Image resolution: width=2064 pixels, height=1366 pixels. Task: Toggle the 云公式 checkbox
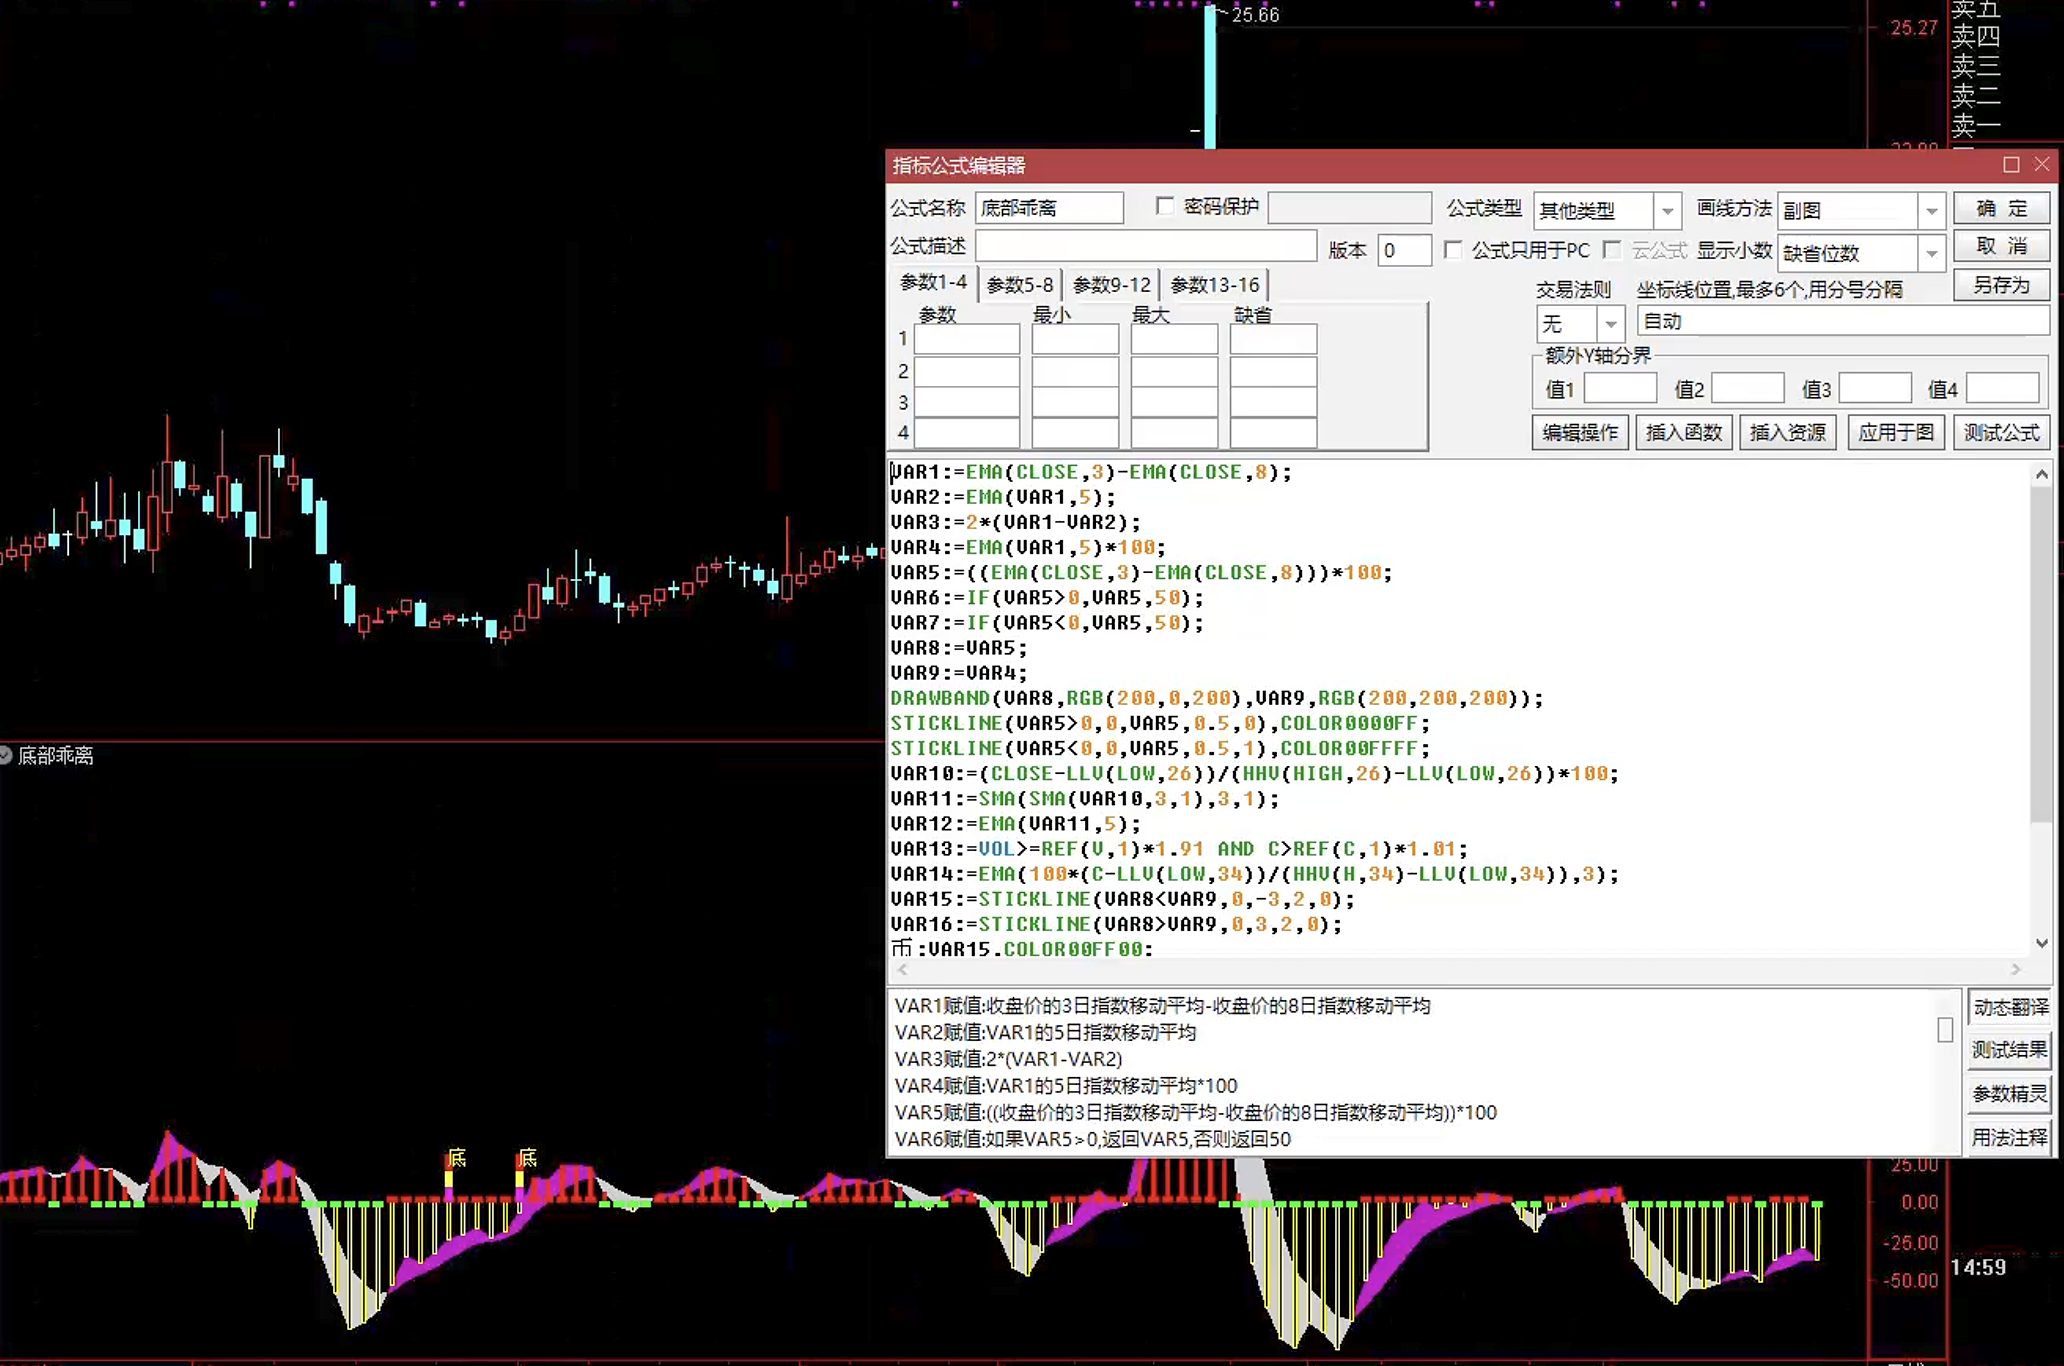point(1611,249)
